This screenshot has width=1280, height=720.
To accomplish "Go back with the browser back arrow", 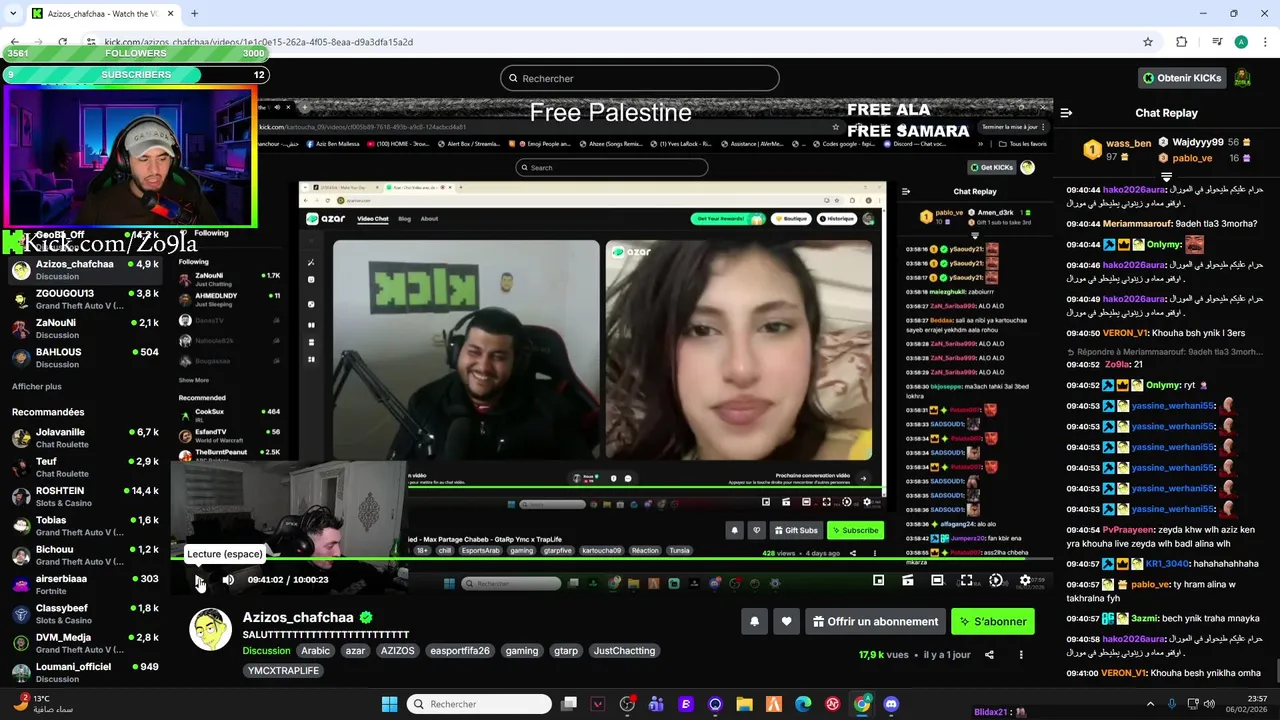I will (15, 42).
